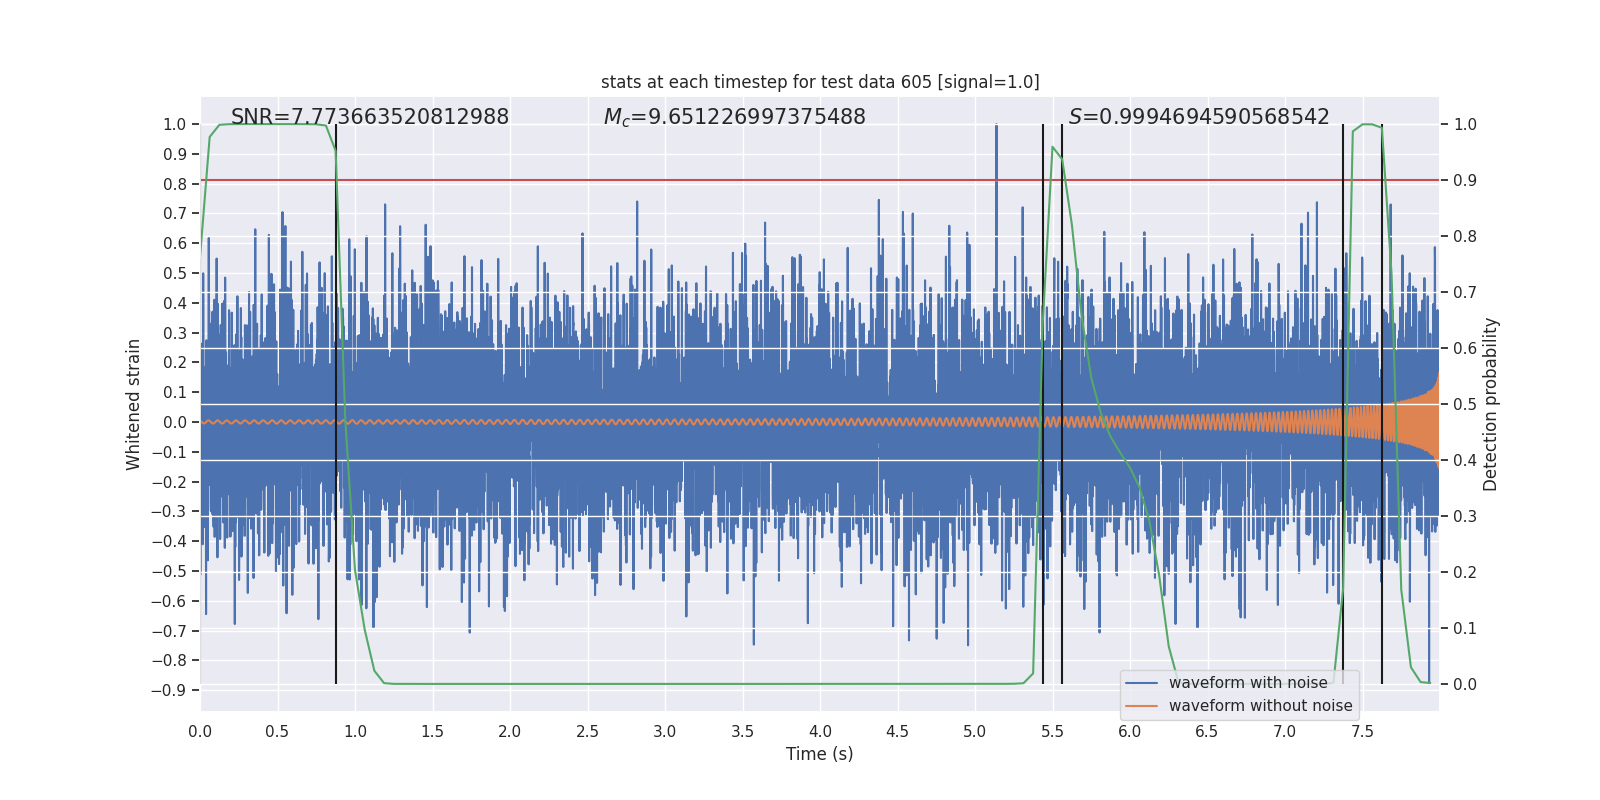Click the 7.0 tick on the Time axis
Viewport: 1600px width, 800px height.
[1284, 731]
